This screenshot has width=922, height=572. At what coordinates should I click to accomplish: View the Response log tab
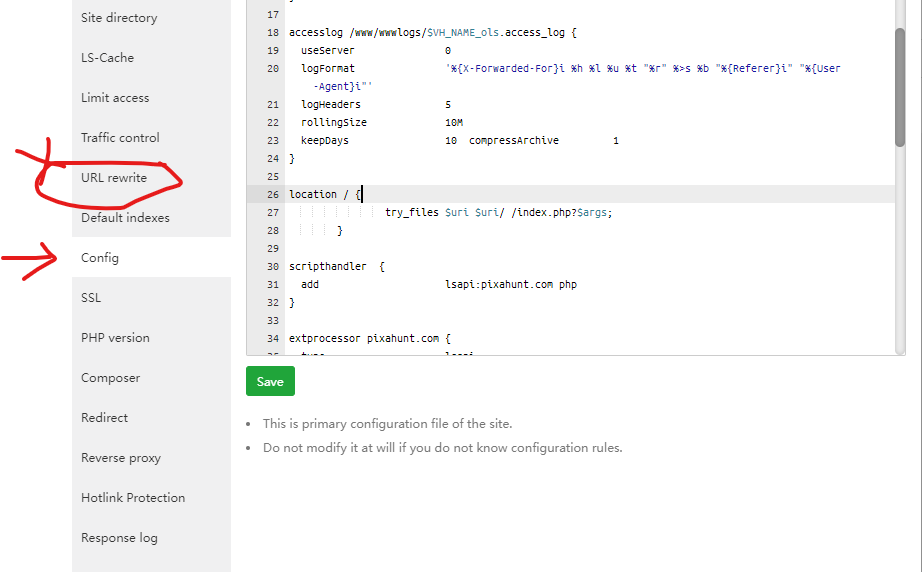[x=119, y=538]
